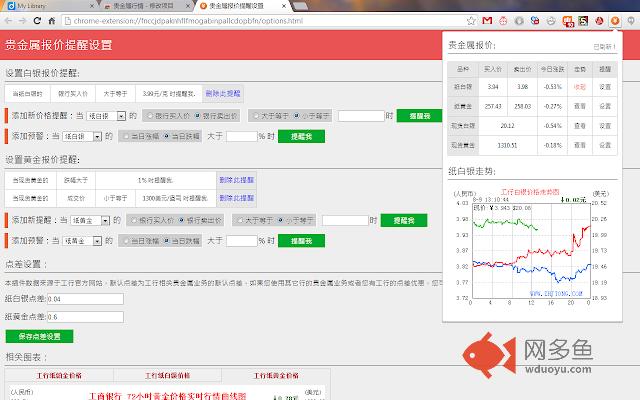Bookmark this page with the star icon
The height and width of the screenshot is (400, 640).
[x=471, y=20]
